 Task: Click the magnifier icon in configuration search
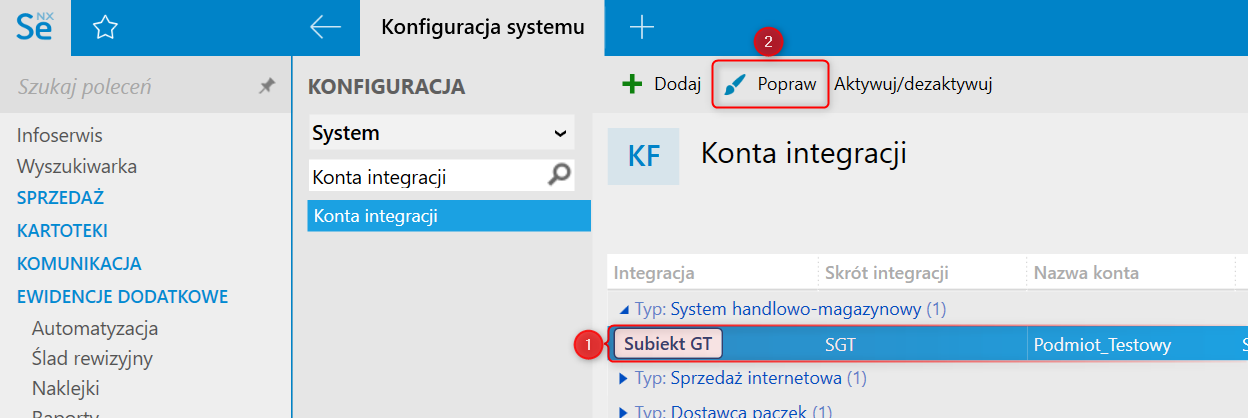[x=561, y=176]
